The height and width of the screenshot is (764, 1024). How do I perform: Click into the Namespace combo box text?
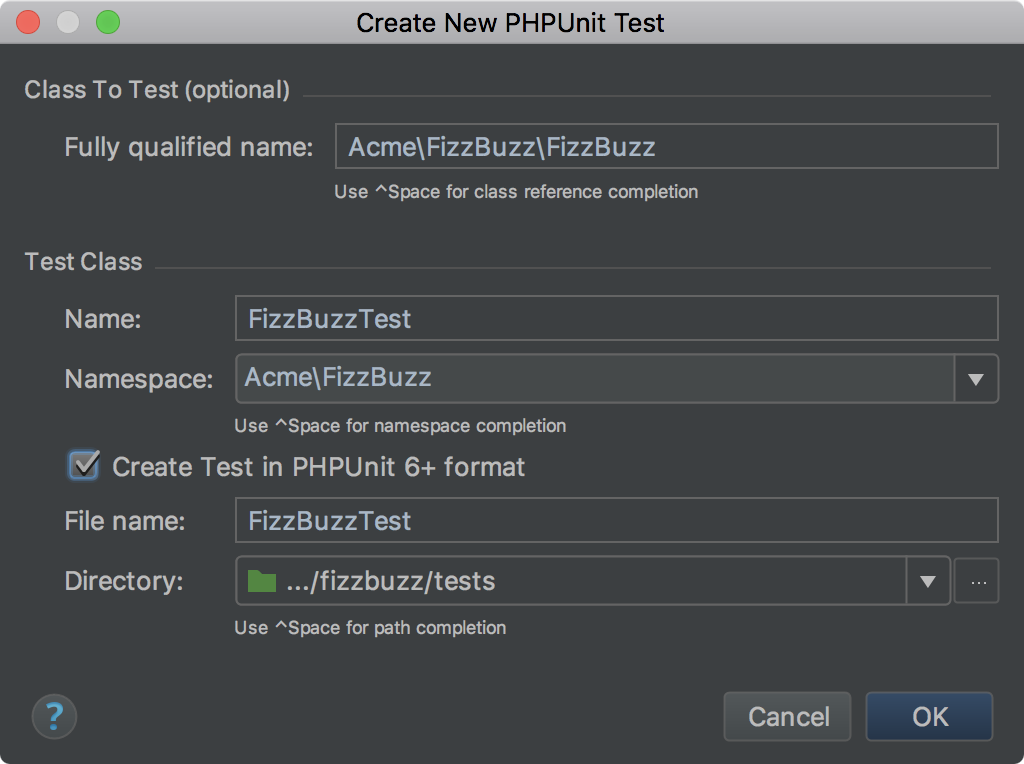pyautogui.click(x=590, y=378)
